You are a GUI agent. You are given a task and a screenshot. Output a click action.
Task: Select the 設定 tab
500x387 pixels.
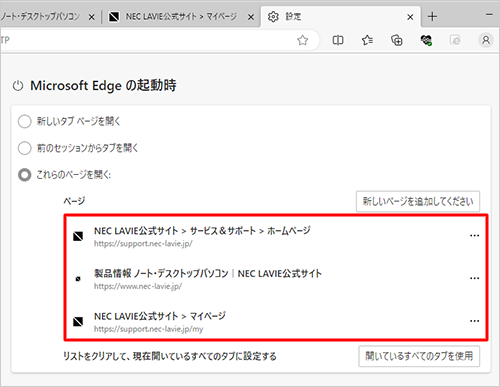coord(341,16)
